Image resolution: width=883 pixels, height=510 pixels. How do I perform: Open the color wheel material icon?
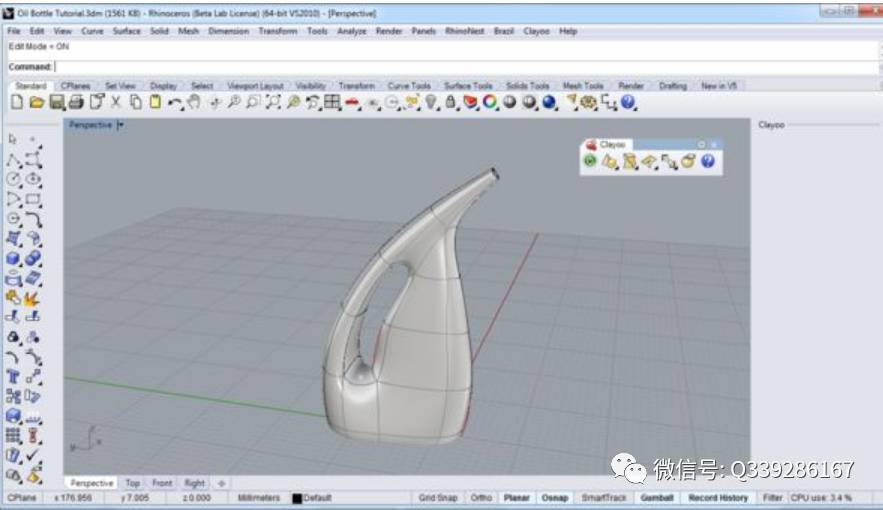490,102
